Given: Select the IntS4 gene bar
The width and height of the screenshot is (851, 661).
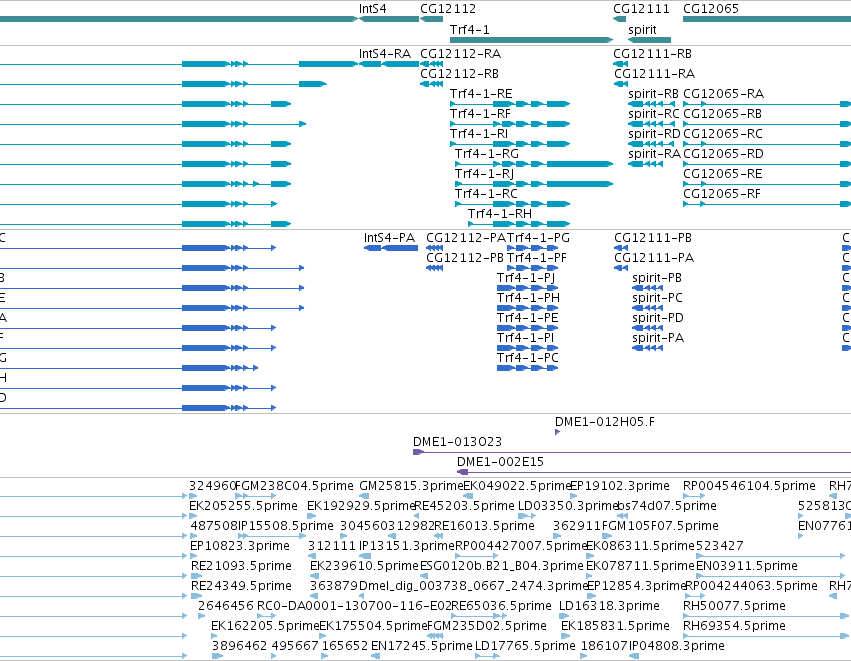Looking at the screenshot, I should tap(389, 19).
